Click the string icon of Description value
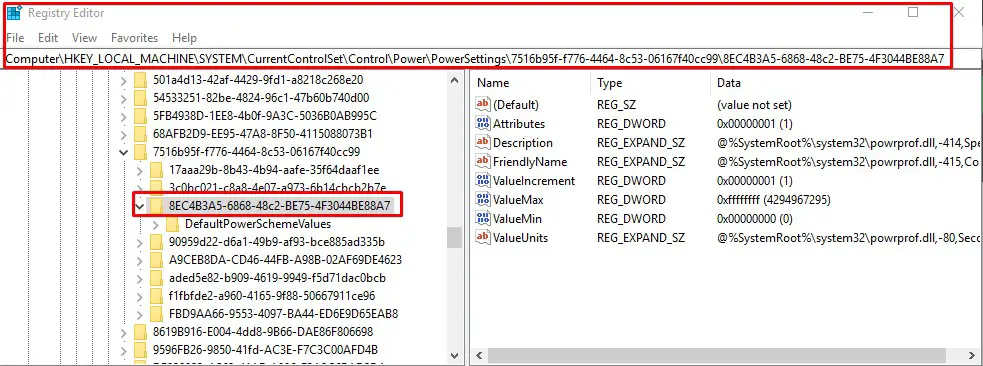Screen dimensions: 983x366 pos(483,142)
